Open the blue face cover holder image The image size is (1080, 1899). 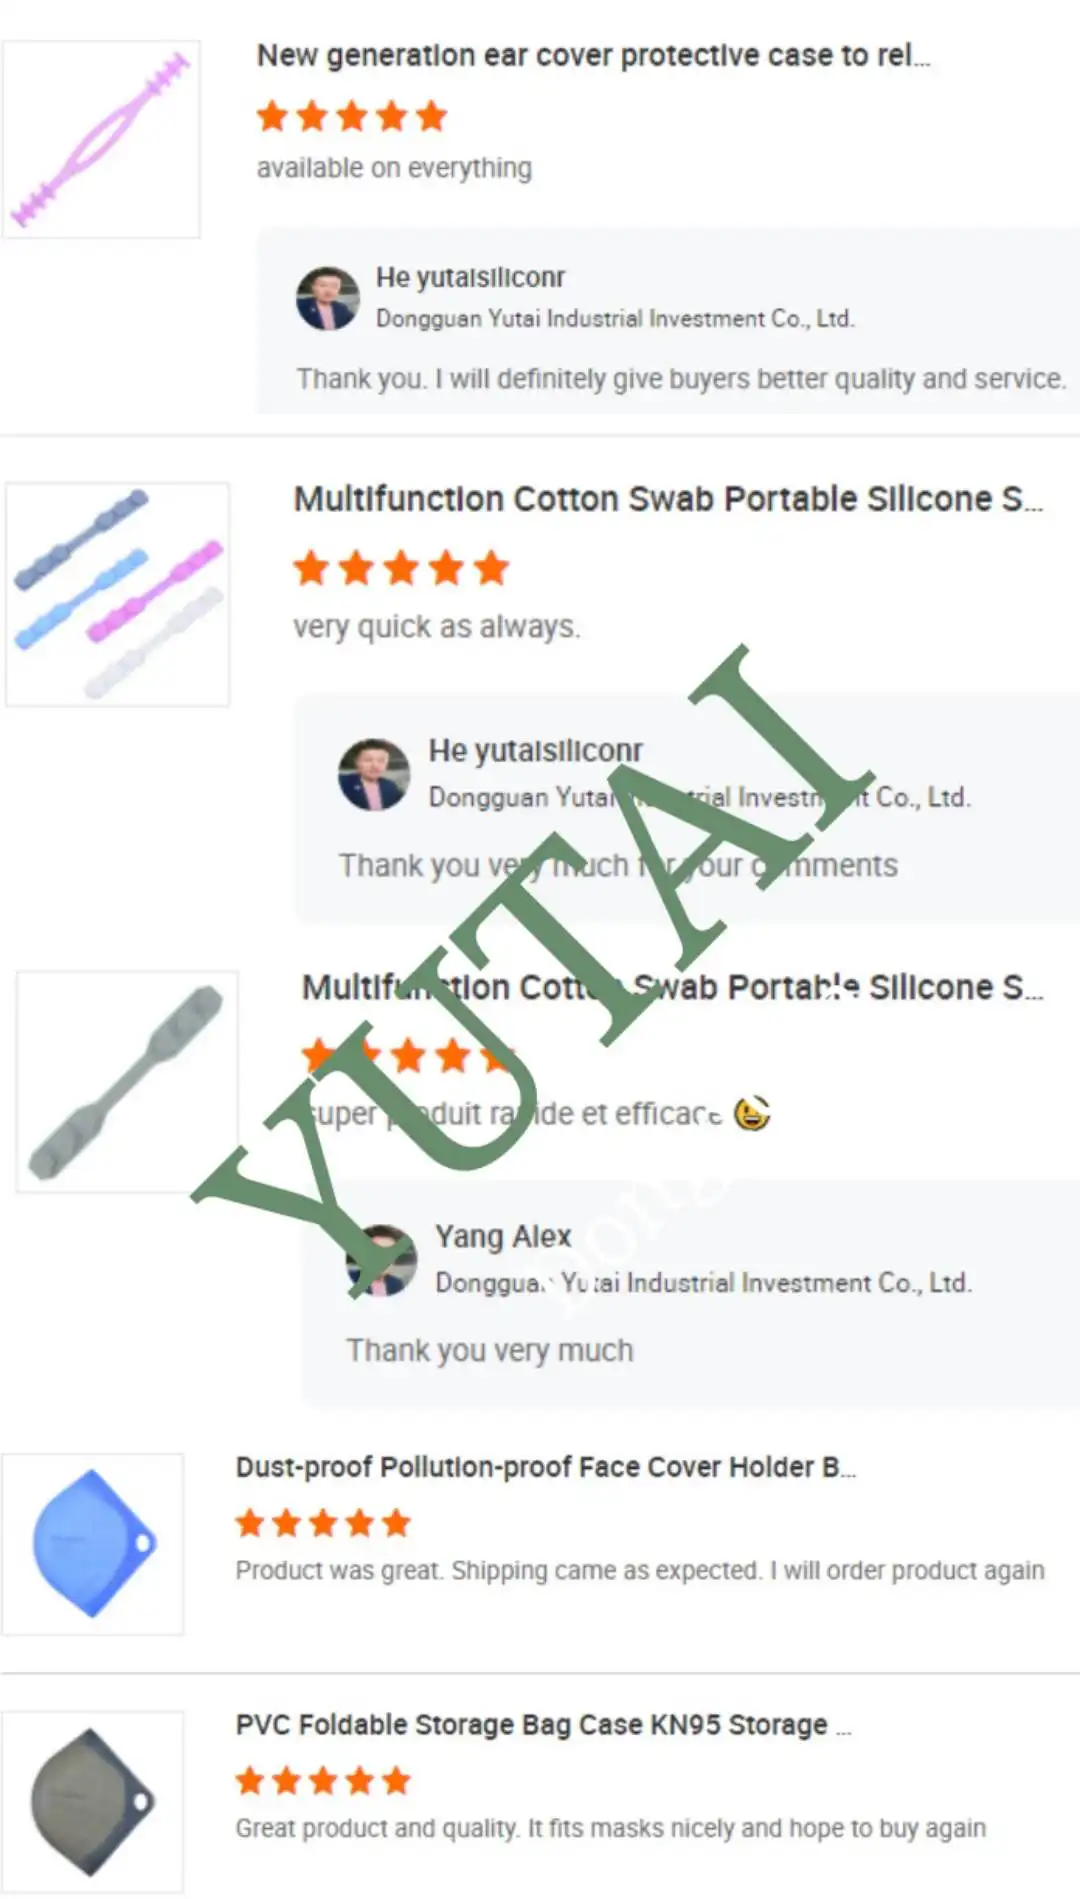click(93, 1544)
